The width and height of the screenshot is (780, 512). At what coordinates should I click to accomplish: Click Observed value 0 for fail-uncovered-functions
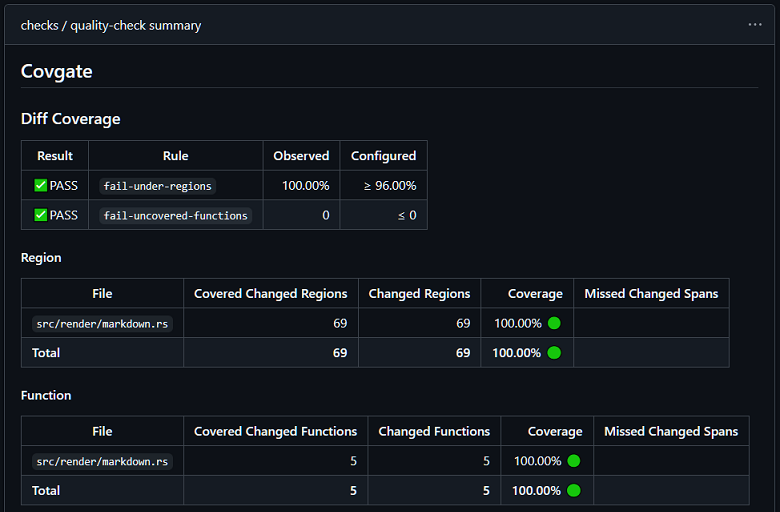(x=326, y=215)
